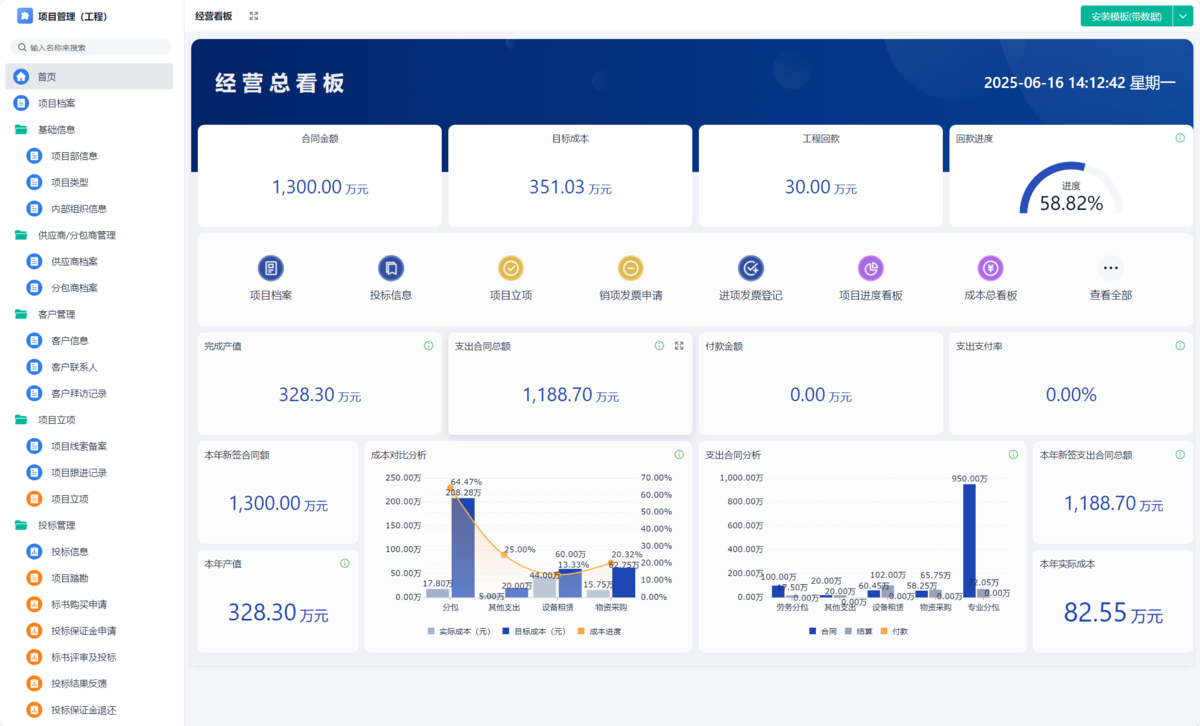Launch the 项目进度看板 shortcut icon
The height and width of the screenshot is (726, 1200).
coord(870,268)
